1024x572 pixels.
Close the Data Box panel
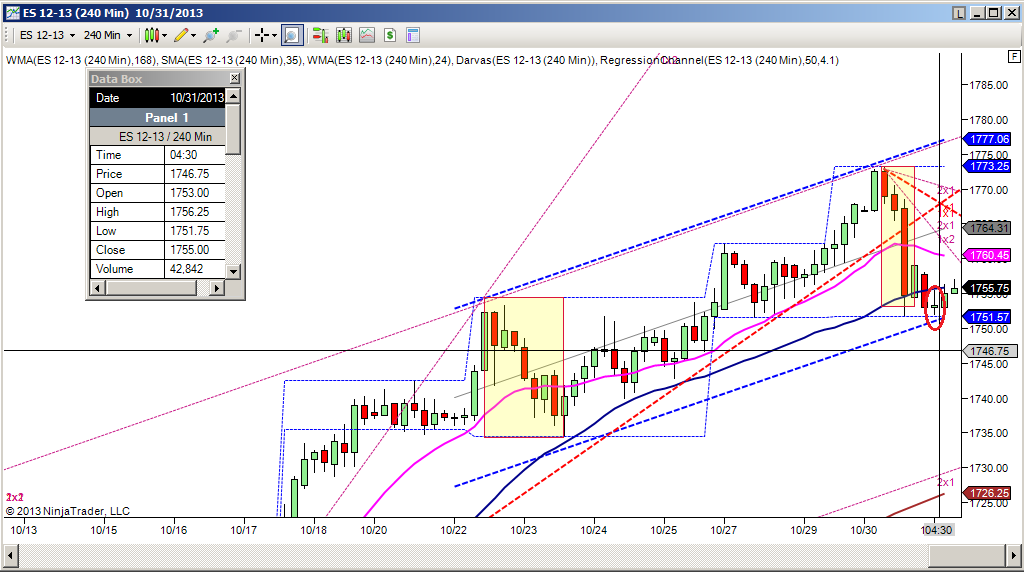point(234,78)
